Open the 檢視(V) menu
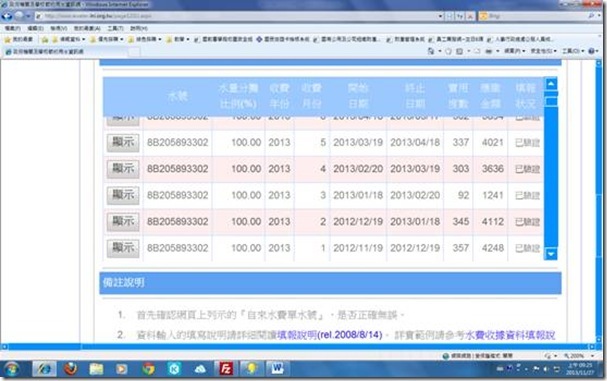This screenshot has height=381, width=607. [58, 28]
